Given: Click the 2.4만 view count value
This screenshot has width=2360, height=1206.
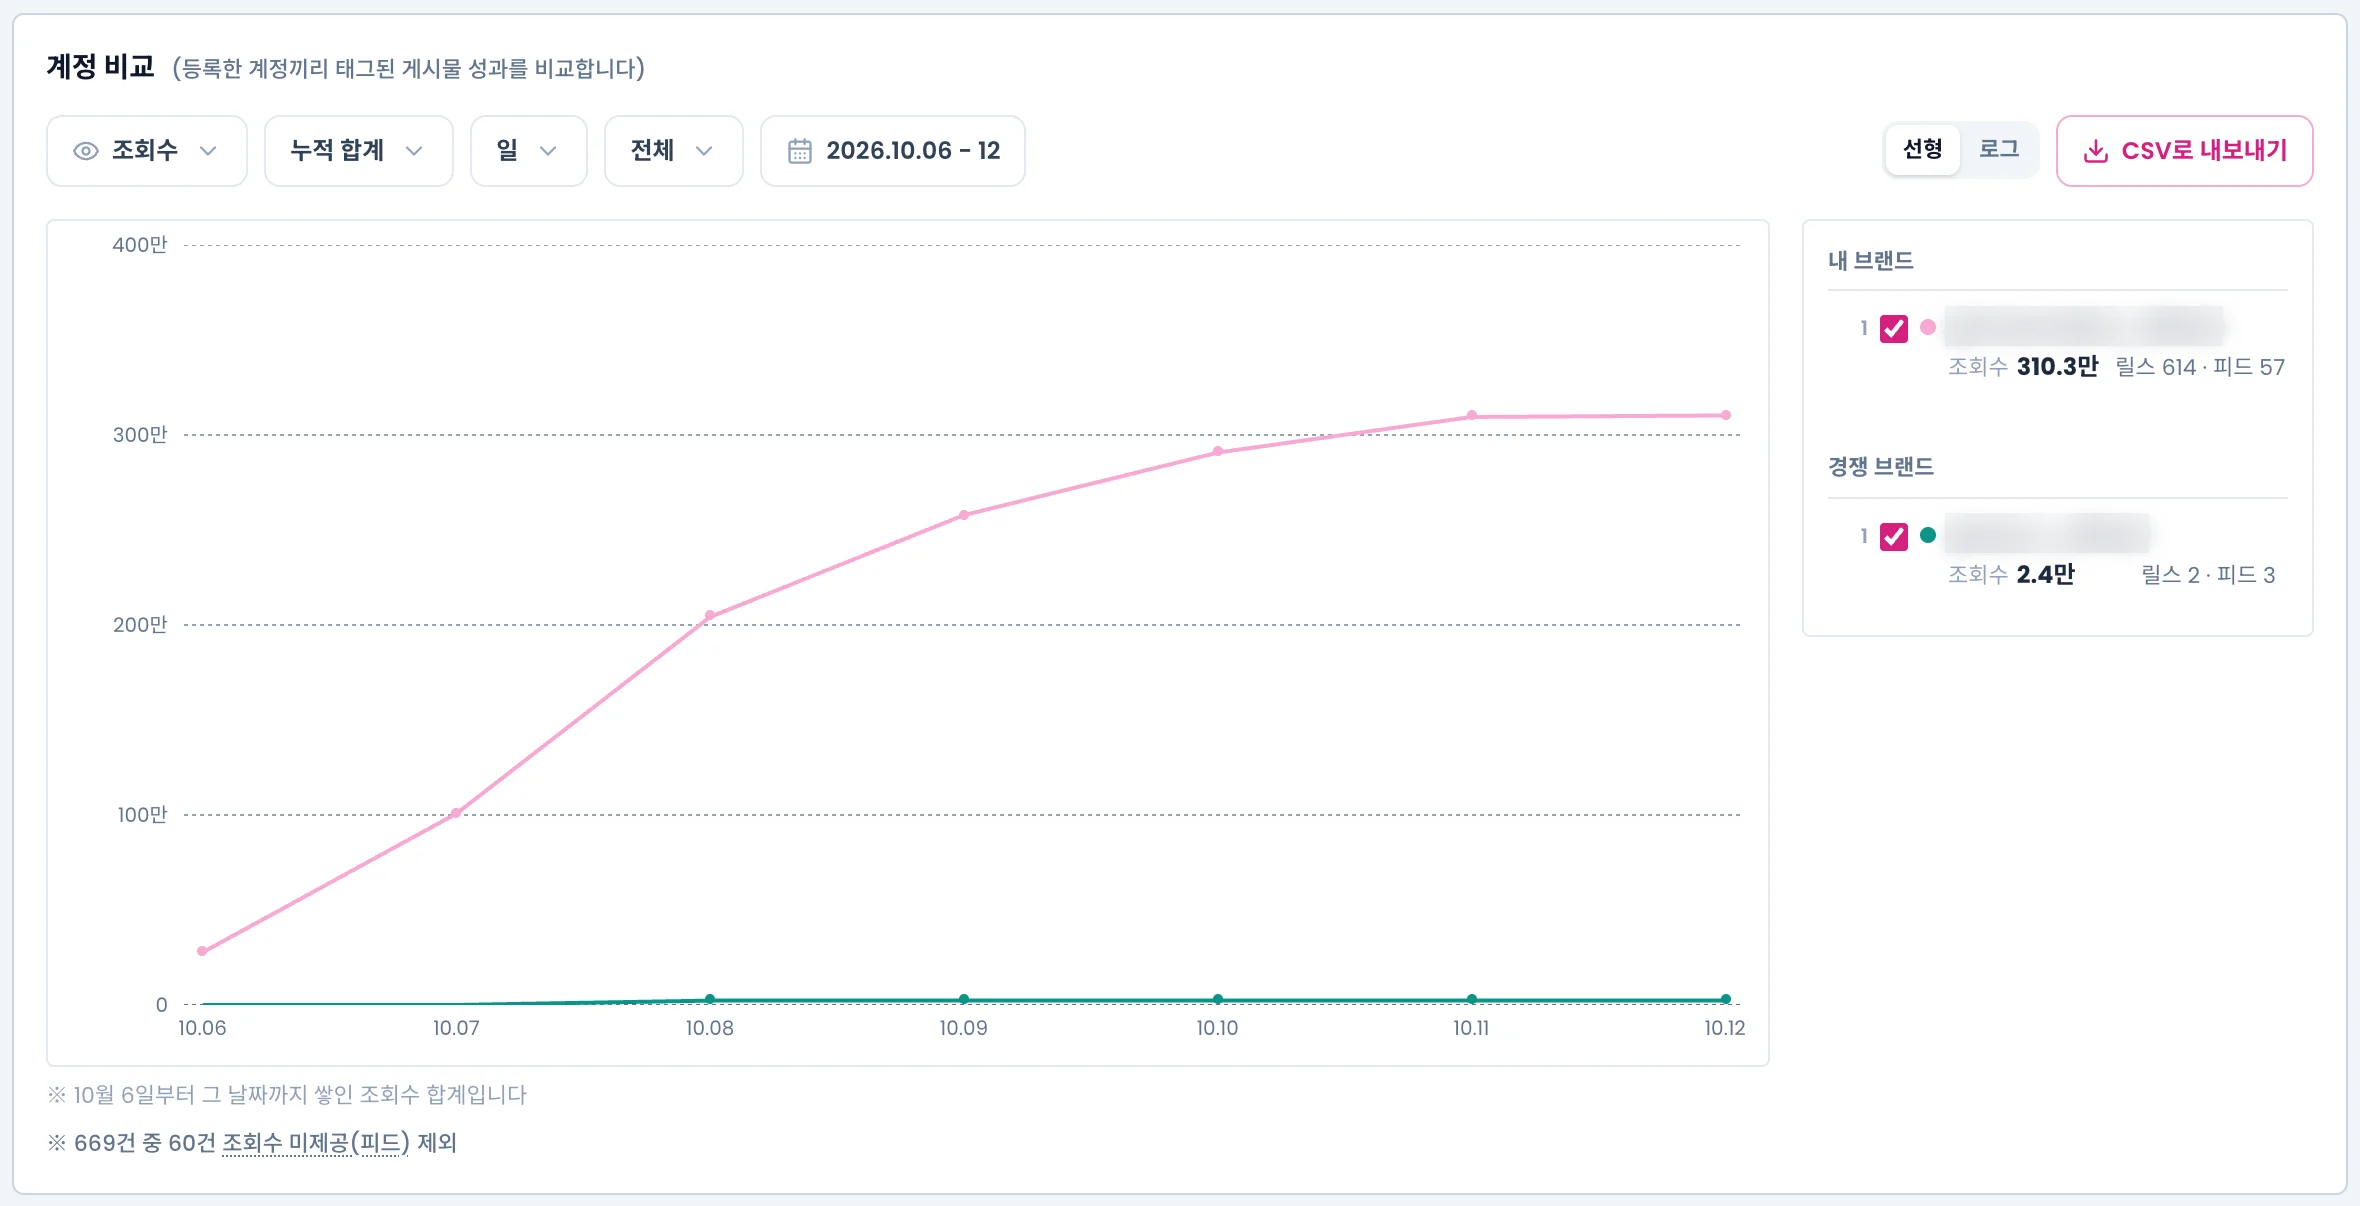Looking at the screenshot, I should 2045,575.
